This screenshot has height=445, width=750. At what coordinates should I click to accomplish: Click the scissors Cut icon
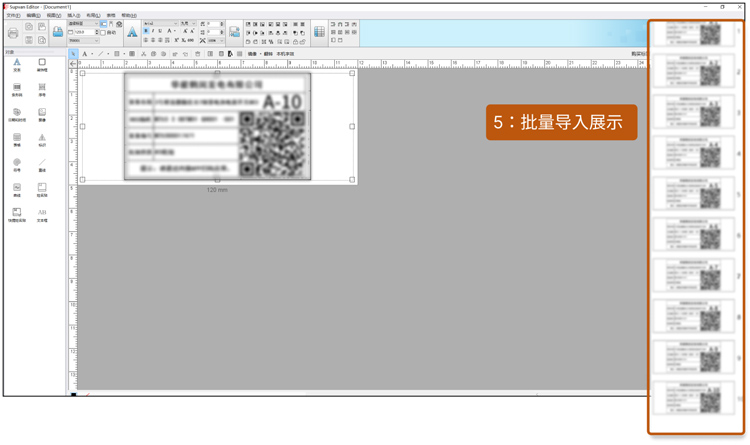[x=143, y=54]
